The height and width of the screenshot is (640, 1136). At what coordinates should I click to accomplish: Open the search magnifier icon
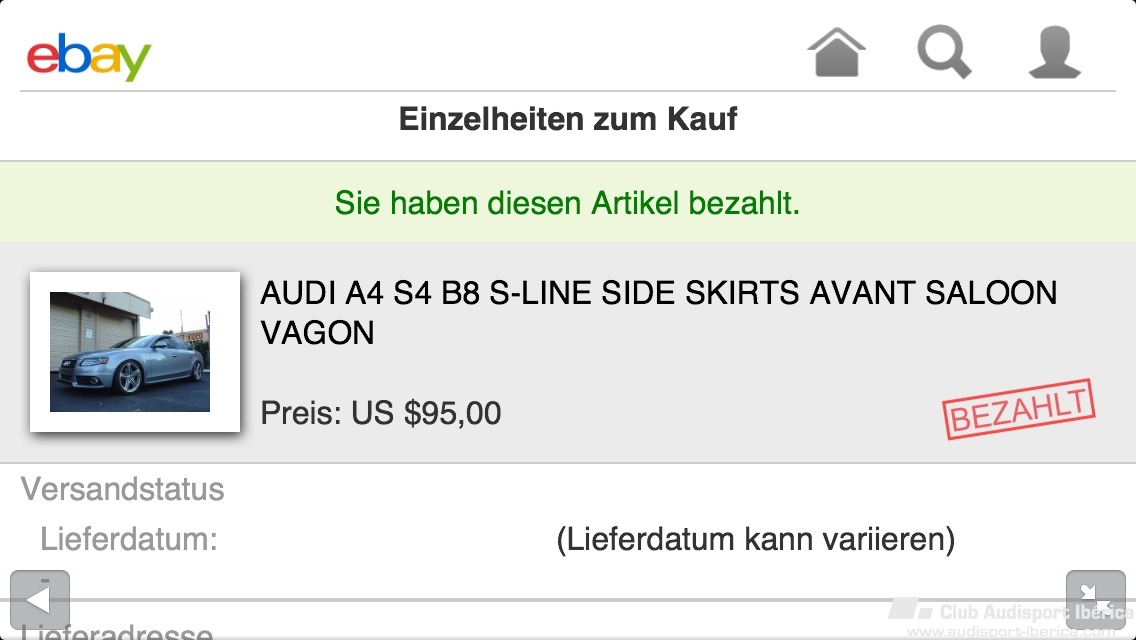[x=944, y=51]
